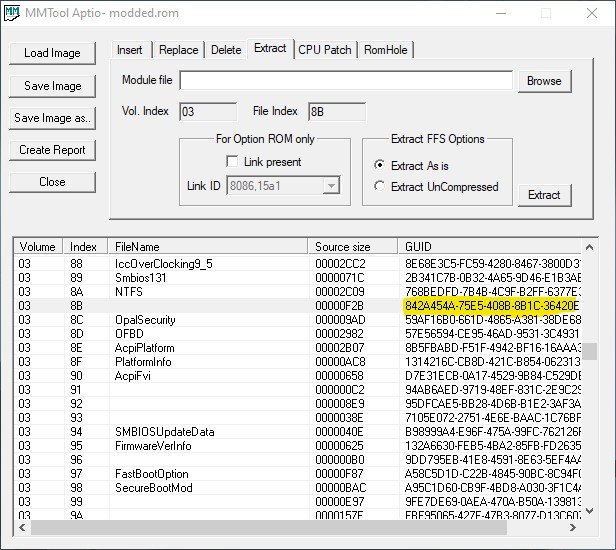Click index 93 in the module list
The image size is (616, 550).
[x=76, y=418]
